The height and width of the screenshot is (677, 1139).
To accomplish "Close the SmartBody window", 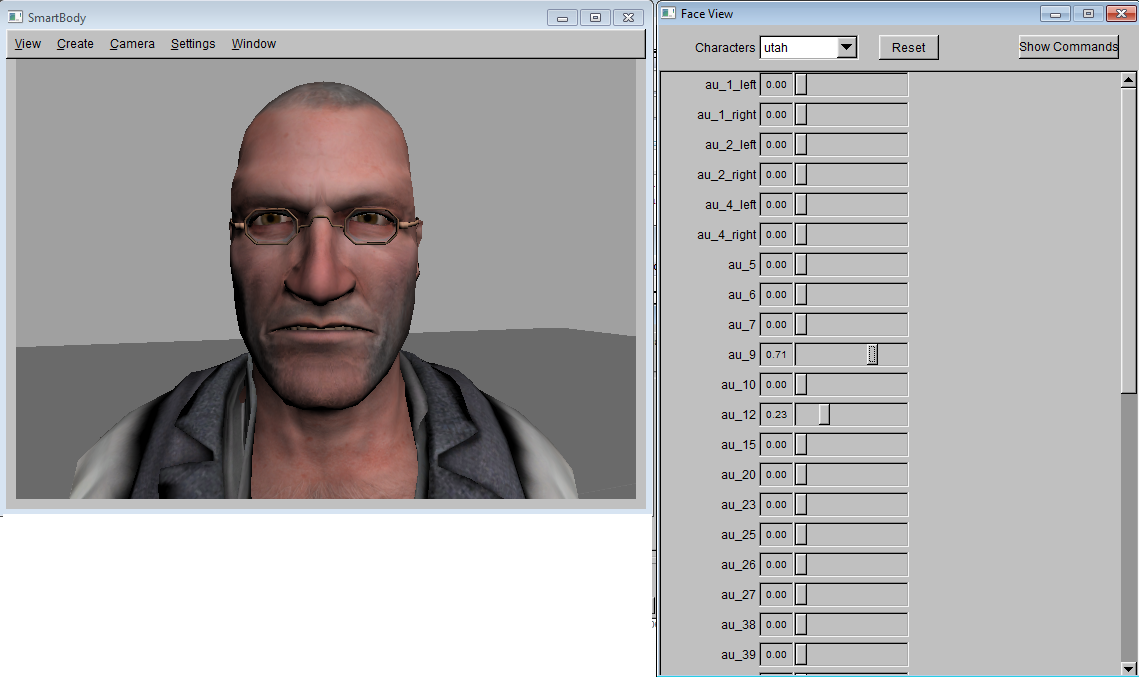I will point(628,17).
